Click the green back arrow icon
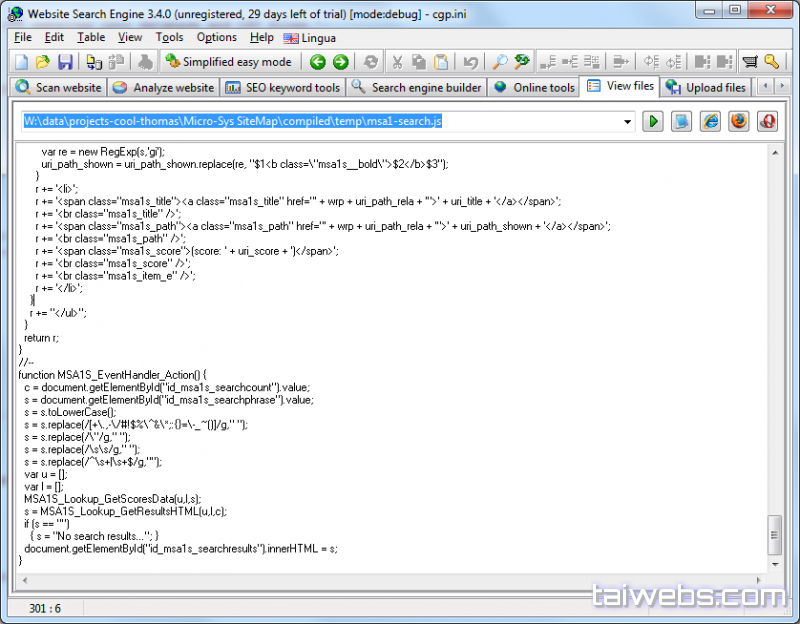Viewport: 800px width, 624px height. click(x=318, y=62)
